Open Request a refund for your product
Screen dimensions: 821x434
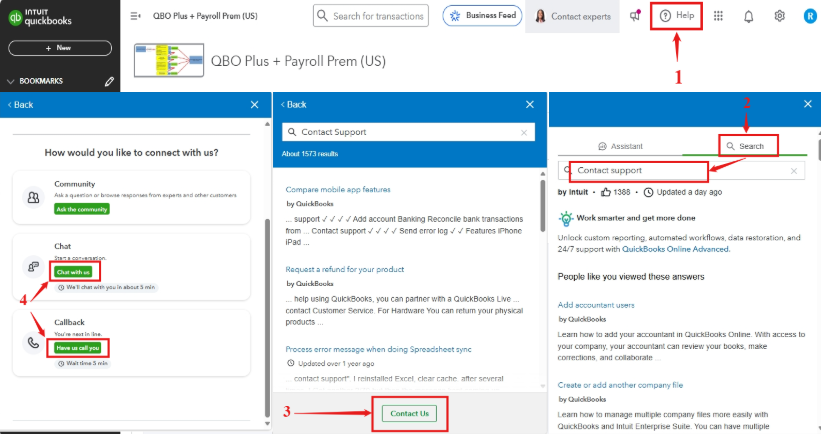[345, 269]
